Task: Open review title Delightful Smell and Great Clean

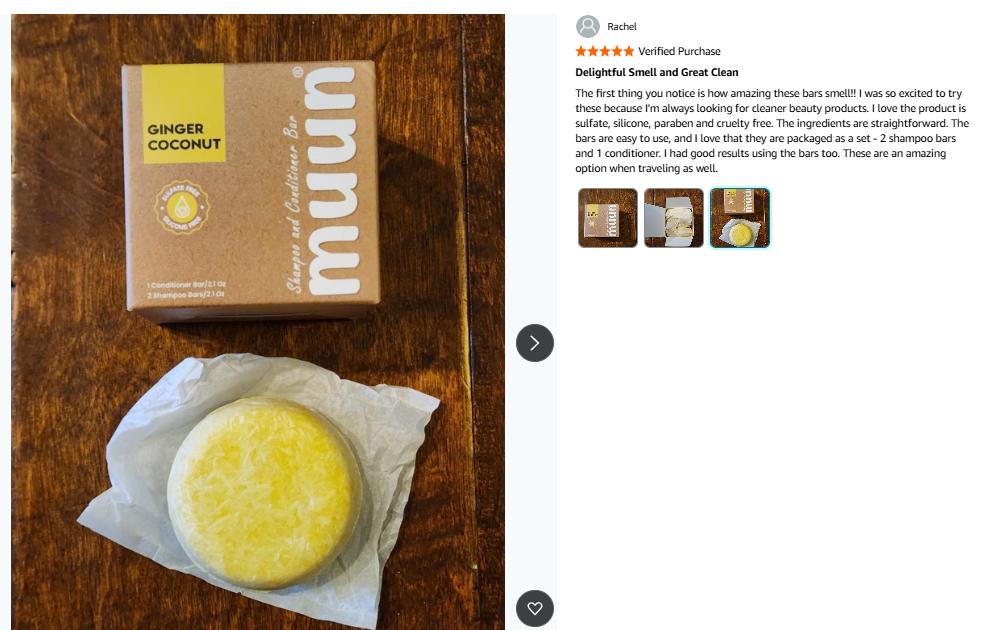Action: 657,72
